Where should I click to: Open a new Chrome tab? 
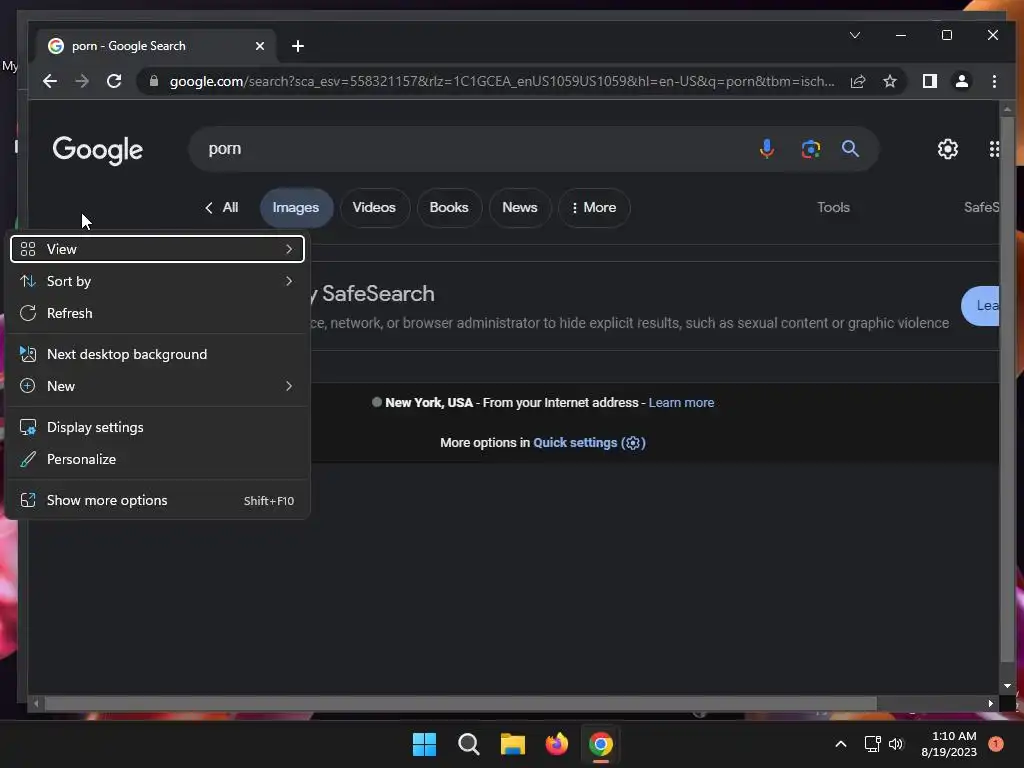click(298, 46)
